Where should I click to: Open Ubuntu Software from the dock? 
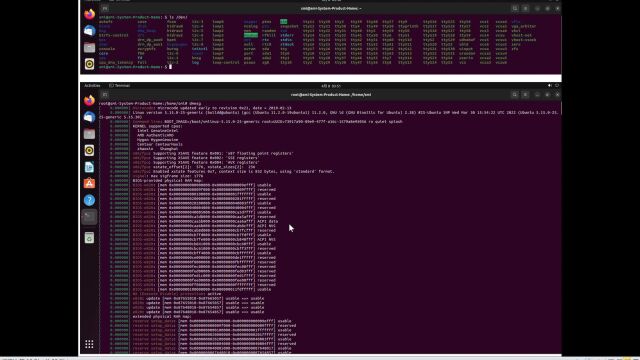(89, 184)
